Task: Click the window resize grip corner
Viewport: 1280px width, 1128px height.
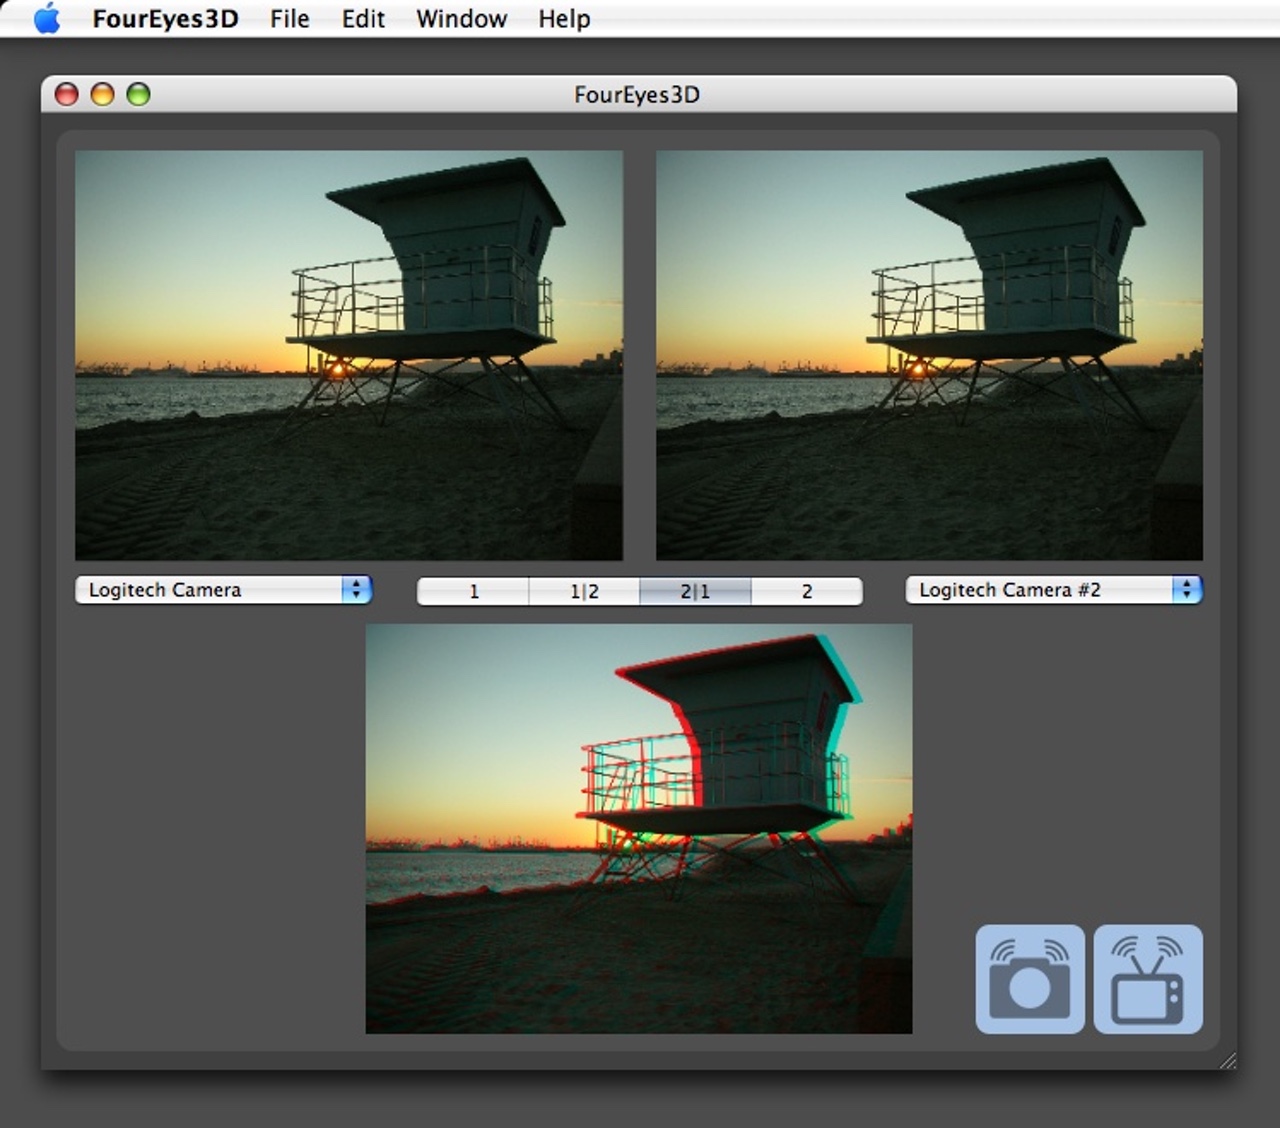Action: (x=1227, y=1061)
